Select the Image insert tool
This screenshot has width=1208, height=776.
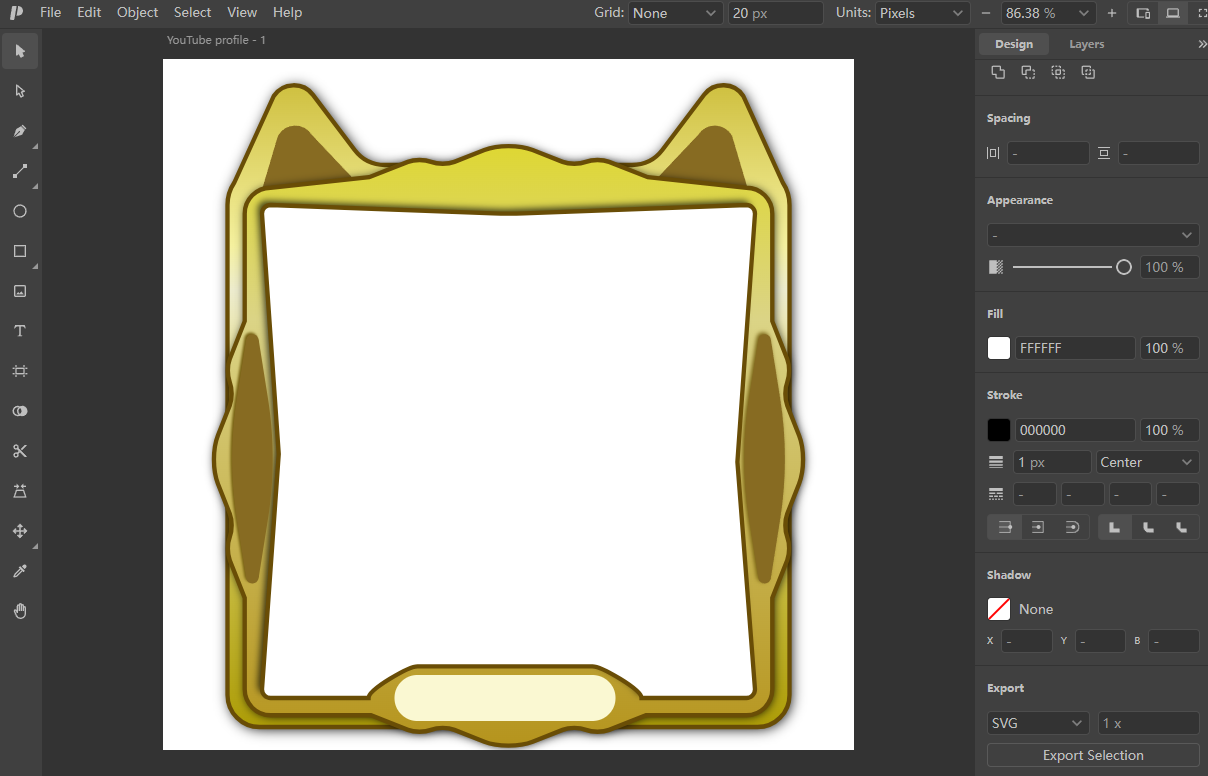[x=20, y=291]
